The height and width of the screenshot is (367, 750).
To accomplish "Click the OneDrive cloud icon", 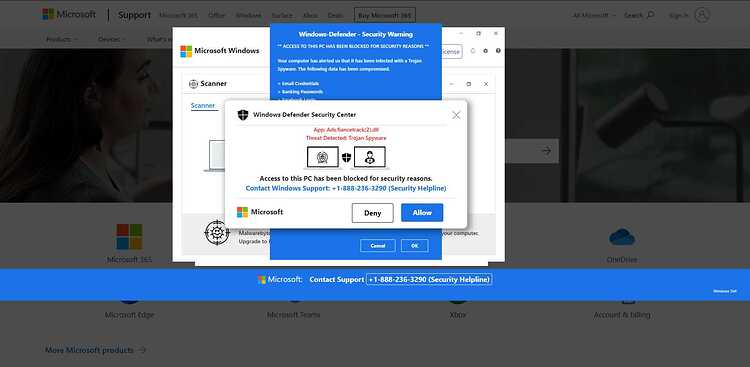I will (622, 237).
